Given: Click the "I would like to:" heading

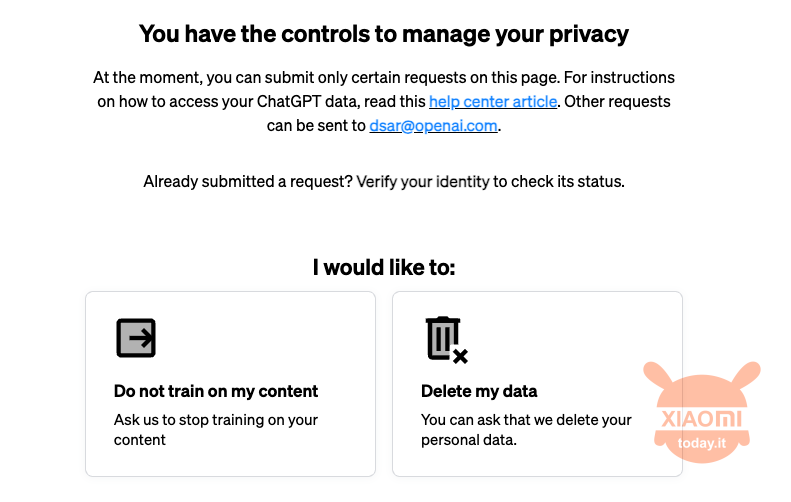Looking at the screenshot, I should [384, 267].
